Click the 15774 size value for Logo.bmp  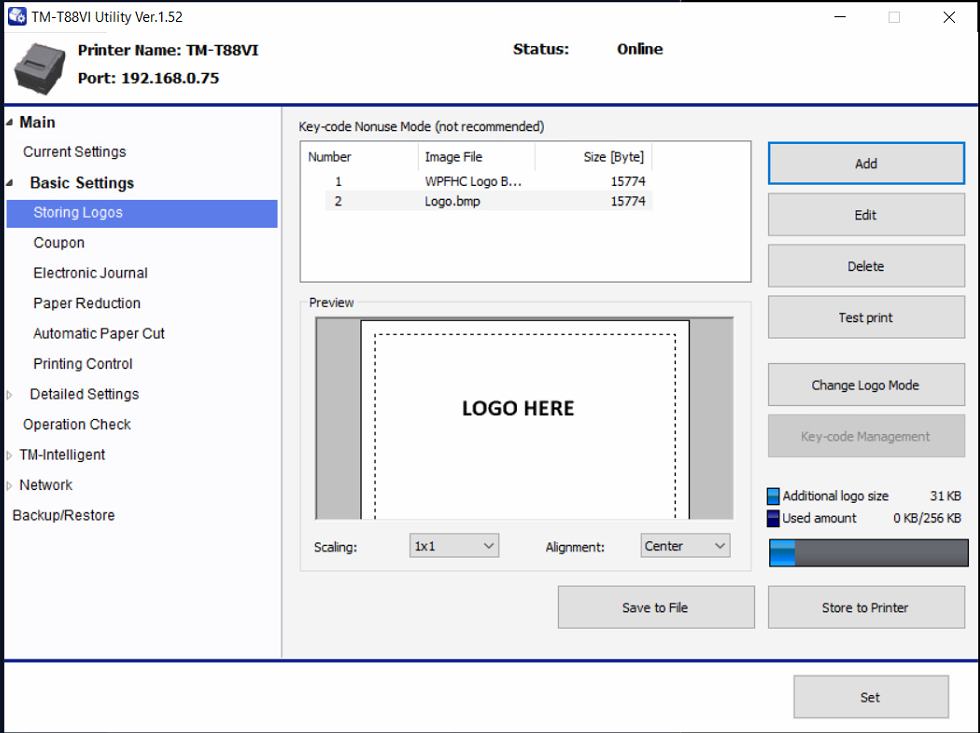pyautogui.click(x=628, y=201)
